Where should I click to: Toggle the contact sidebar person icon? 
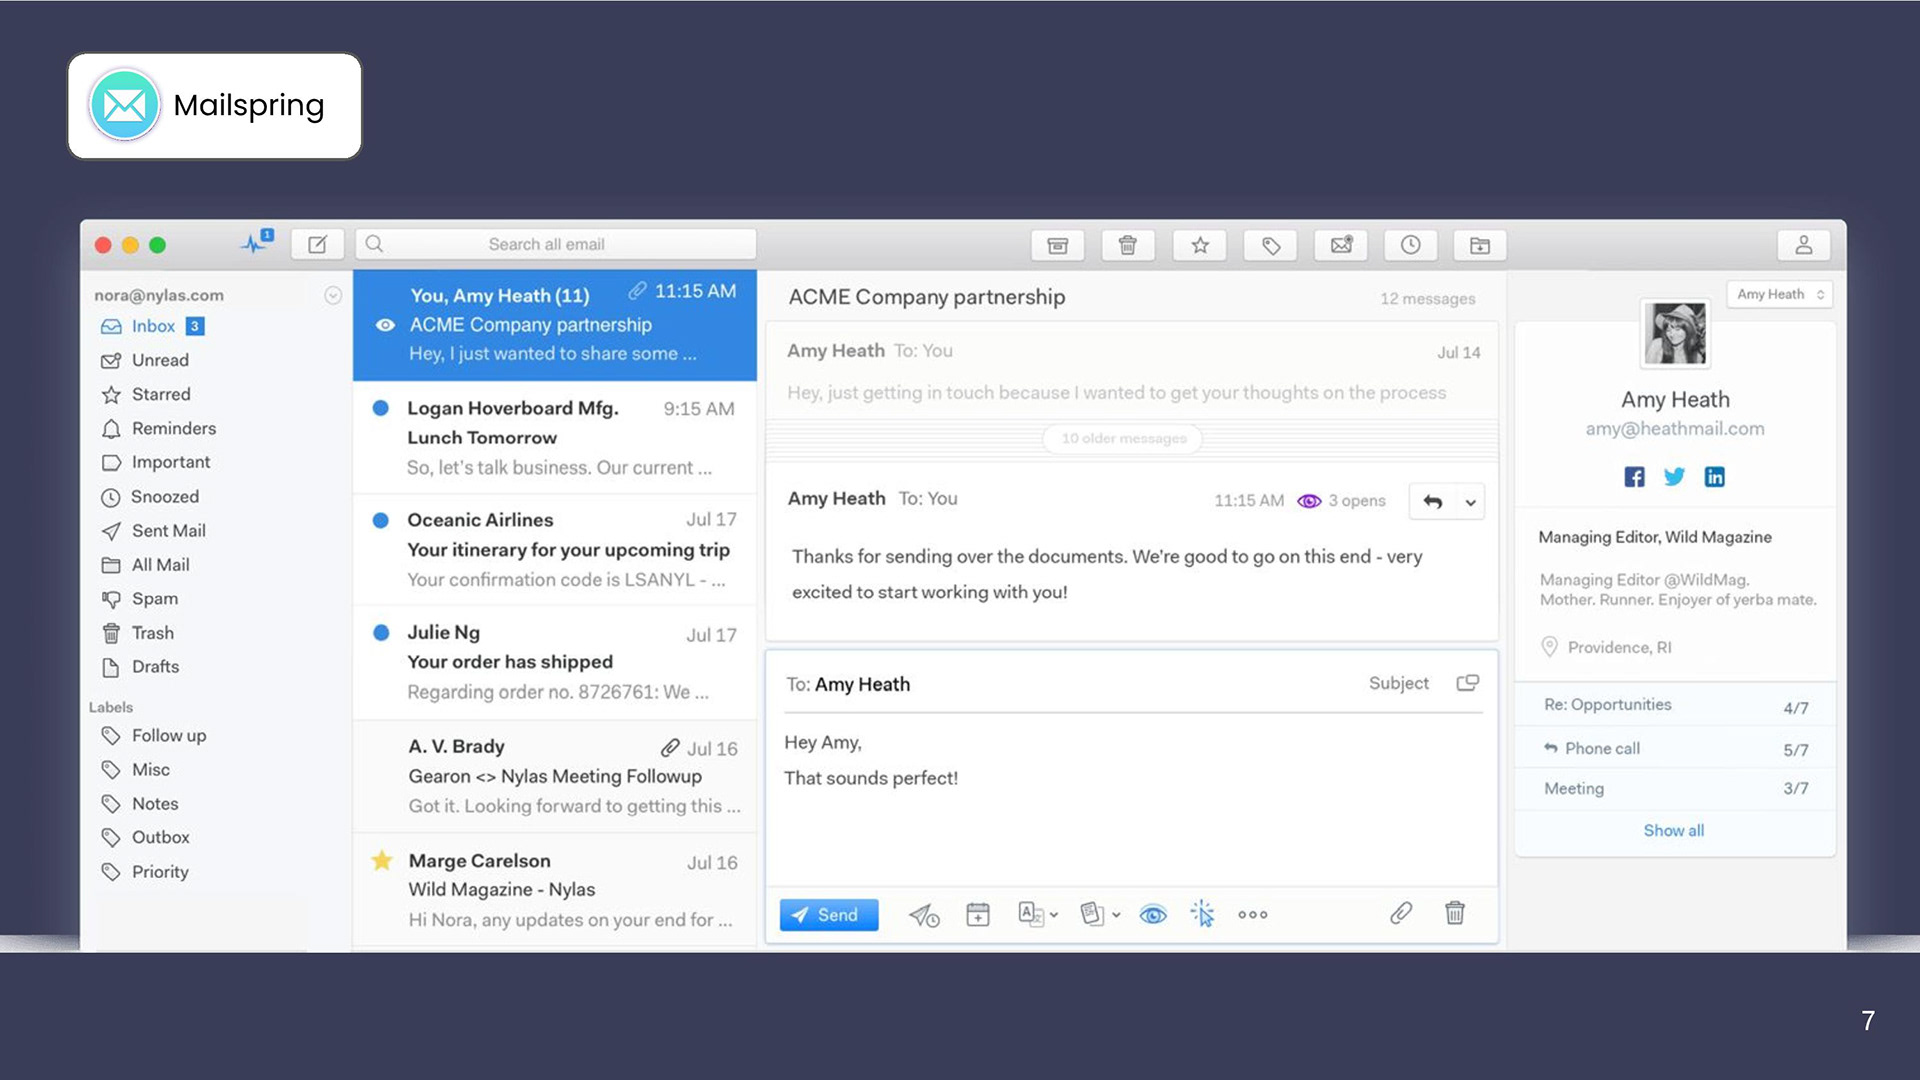pos(1803,245)
